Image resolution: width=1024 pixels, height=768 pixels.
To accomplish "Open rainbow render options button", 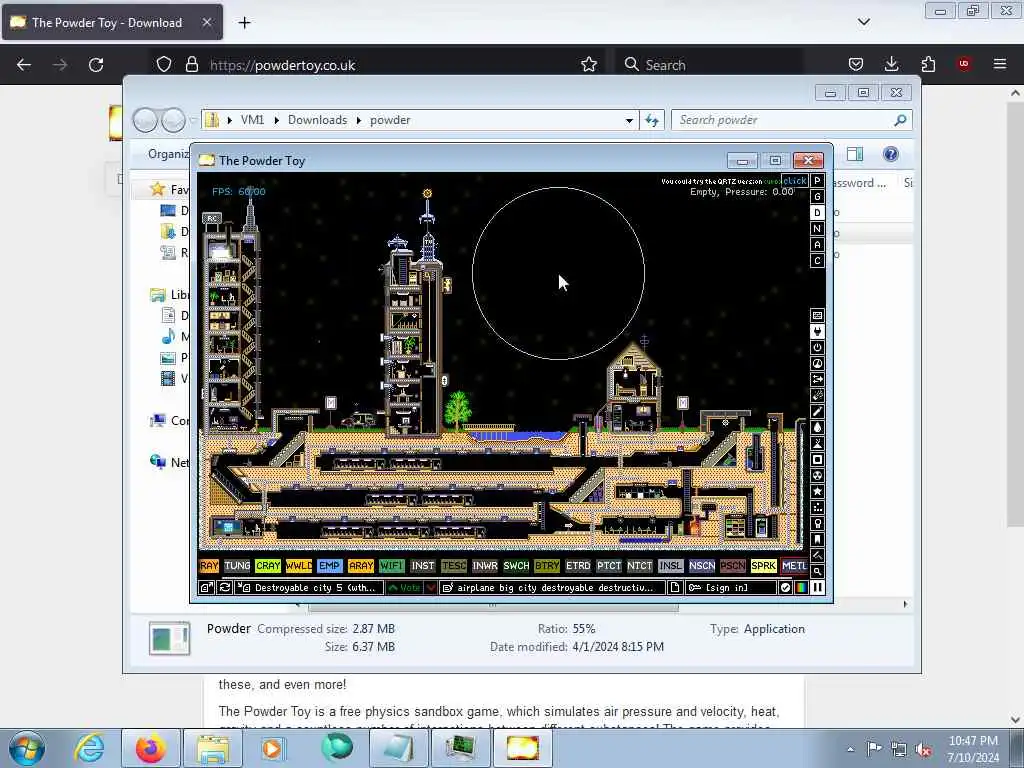I will (801, 588).
